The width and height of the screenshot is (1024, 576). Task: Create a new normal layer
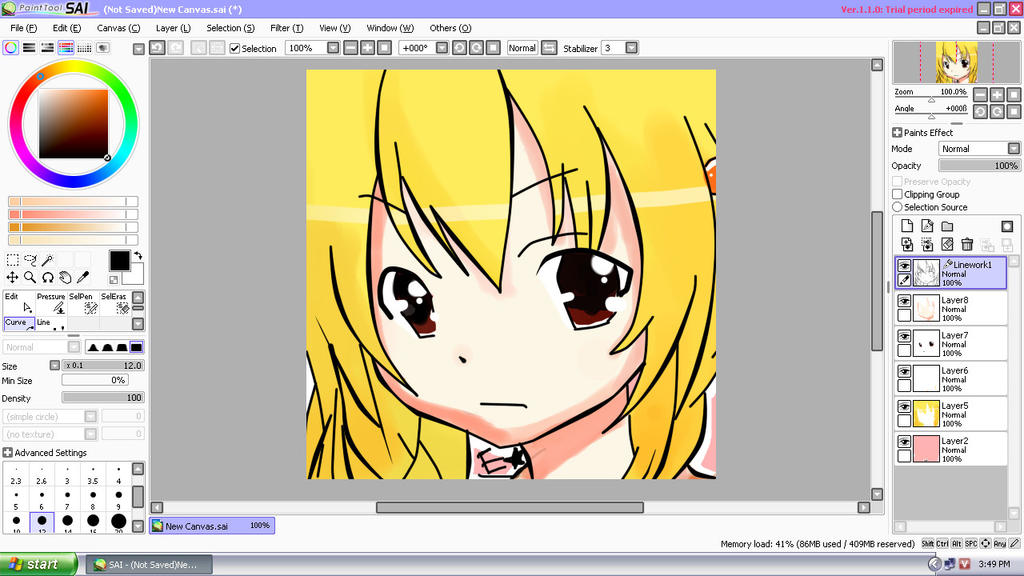[907, 226]
